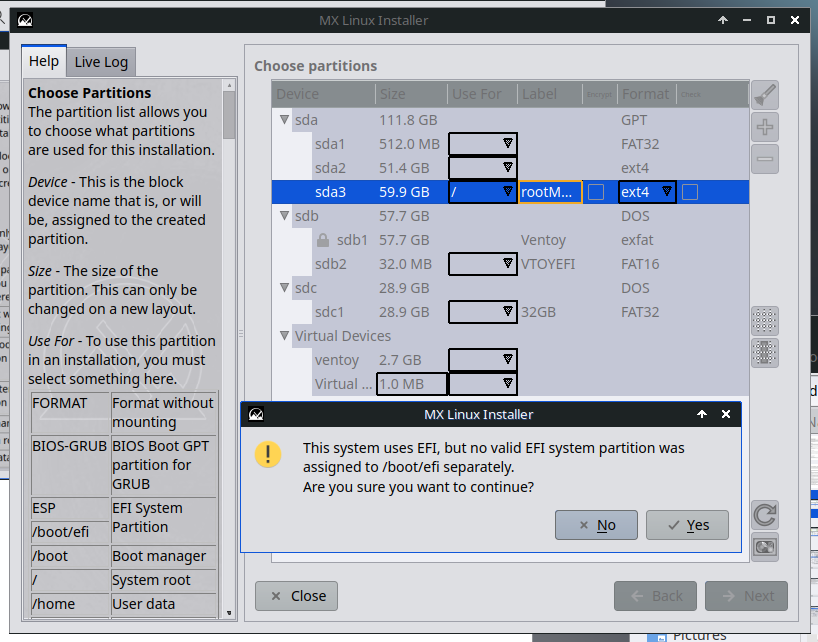Click the VTOYEFI label text
This screenshot has height=642, width=818.
548,264
